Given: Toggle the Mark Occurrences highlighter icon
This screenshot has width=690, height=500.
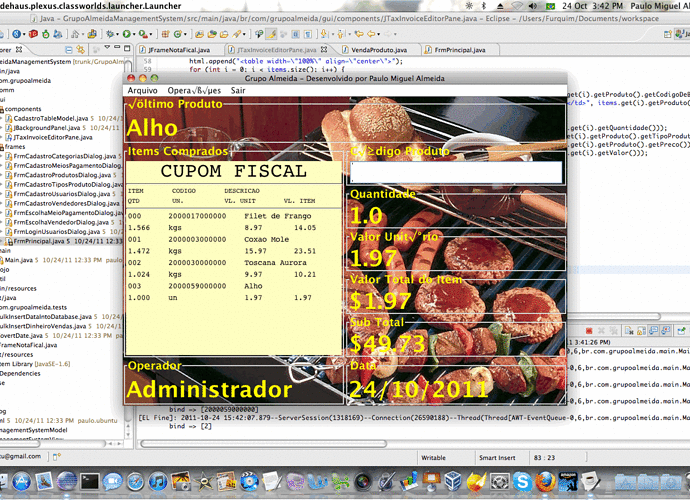Looking at the screenshot, I should pyautogui.click(x=272, y=34).
